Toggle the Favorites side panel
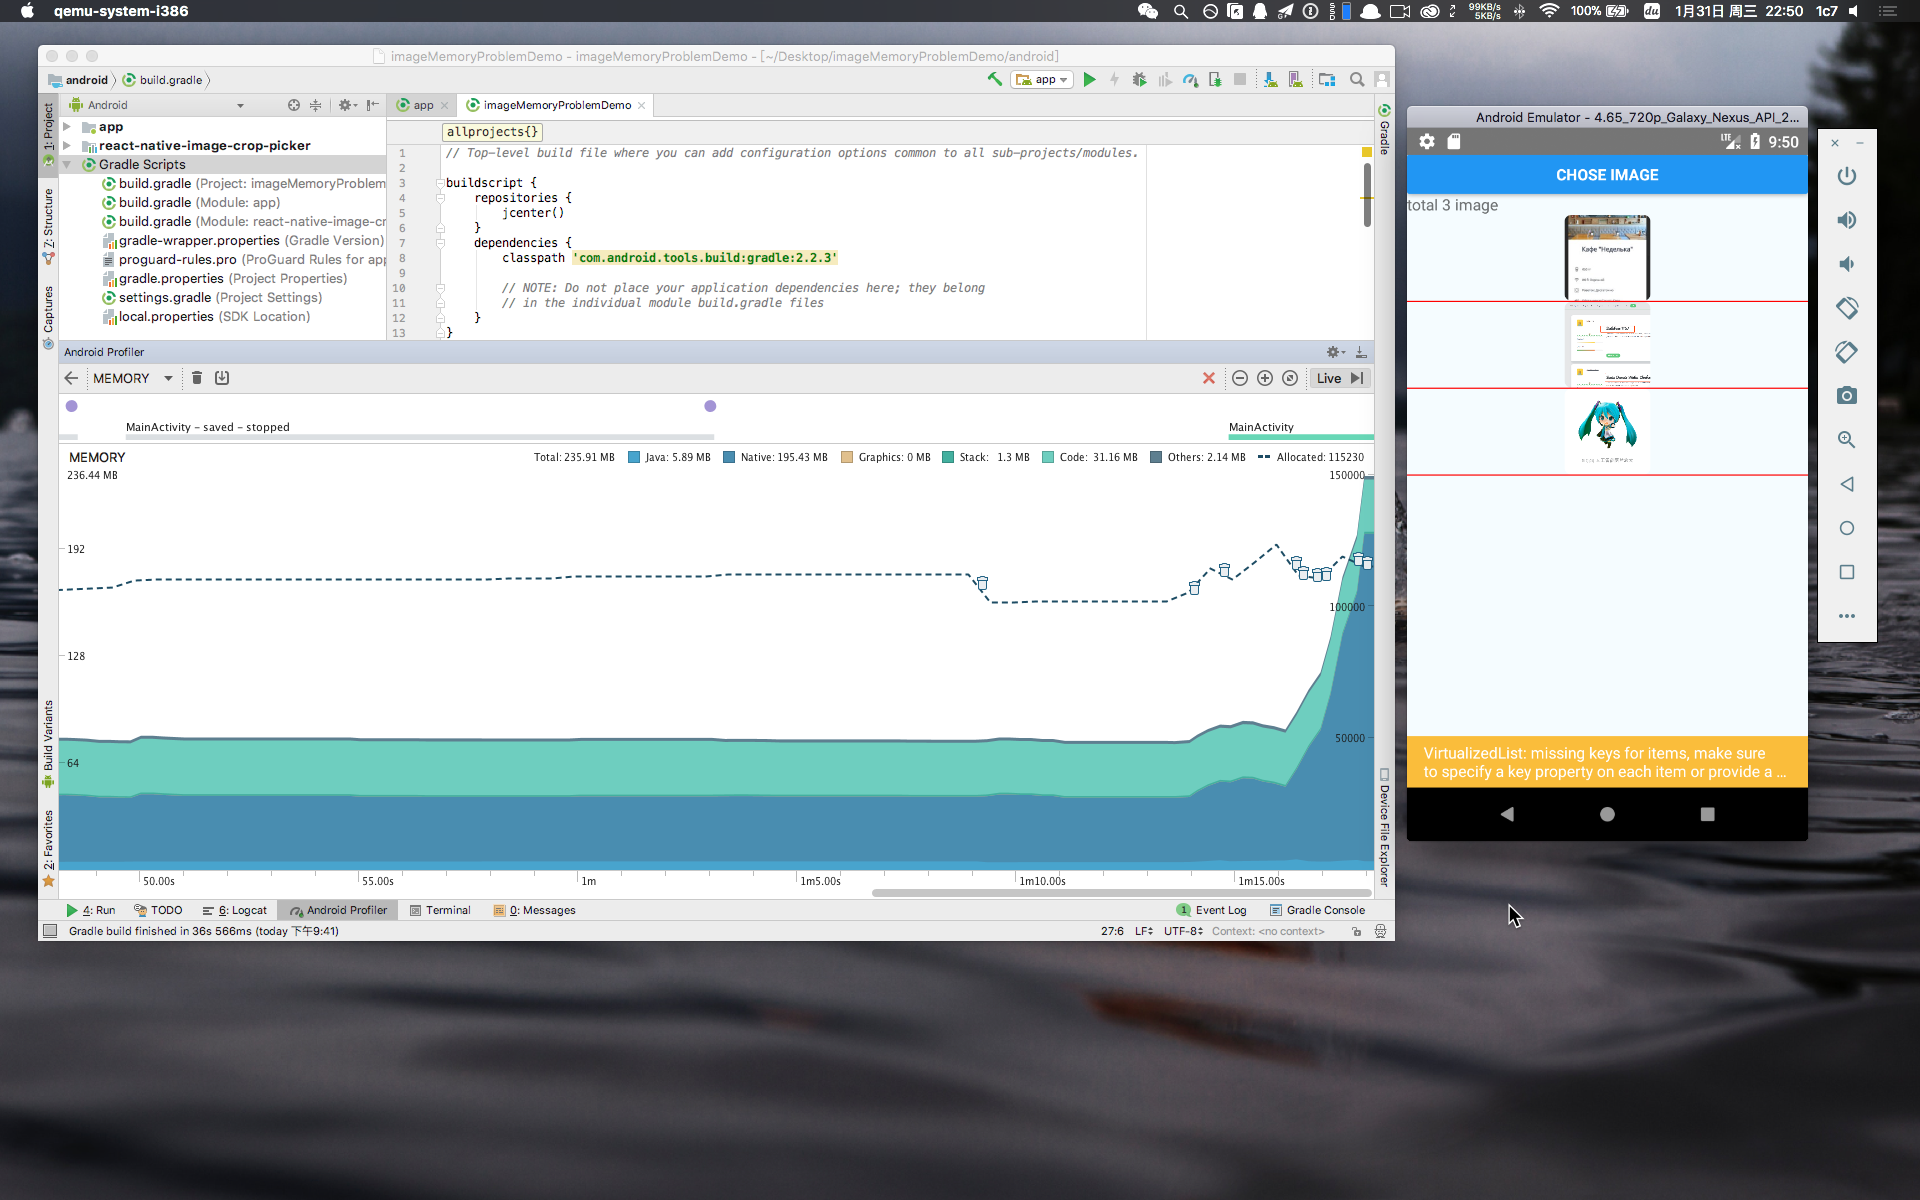1920x1200 pixels. point(48,848)
